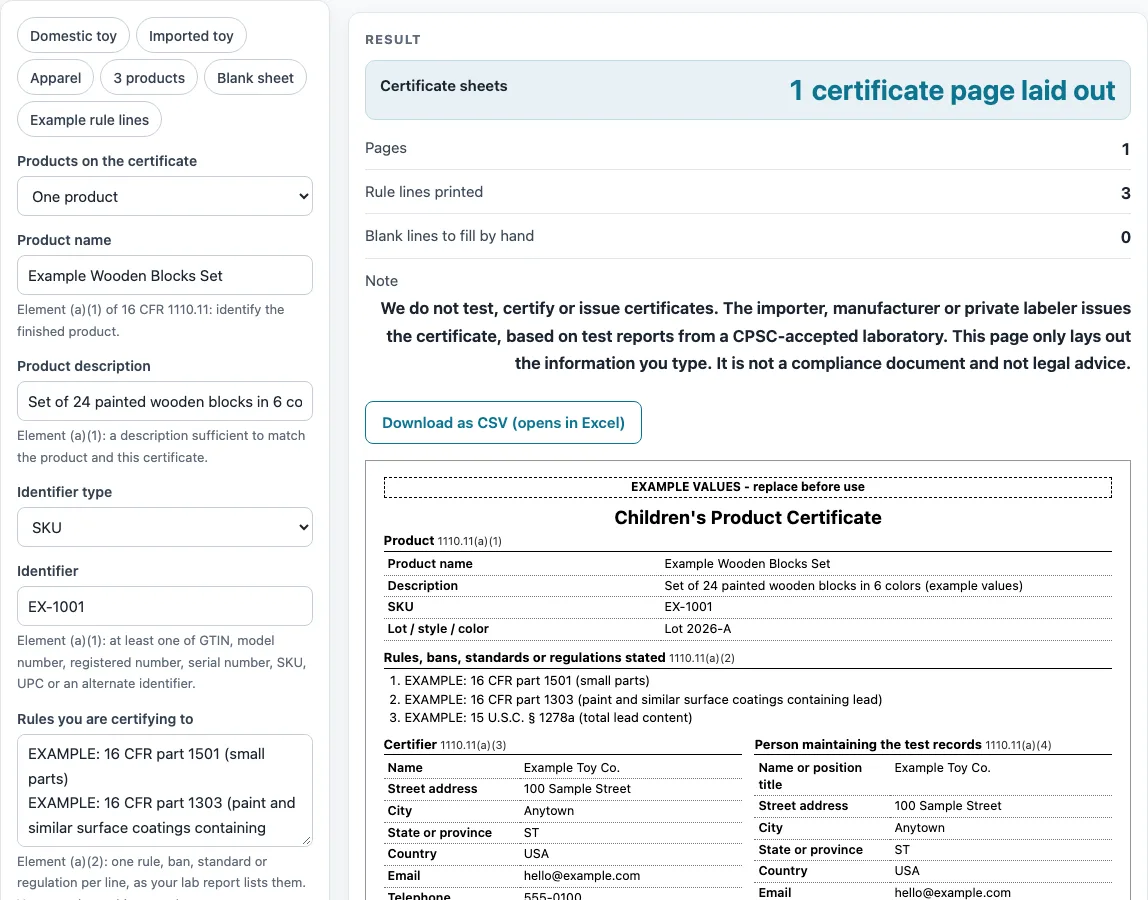Select 'Example Wooden Blocks Set' in the certificate table
Screen dimensions: 1148x900
click(747, 564)
